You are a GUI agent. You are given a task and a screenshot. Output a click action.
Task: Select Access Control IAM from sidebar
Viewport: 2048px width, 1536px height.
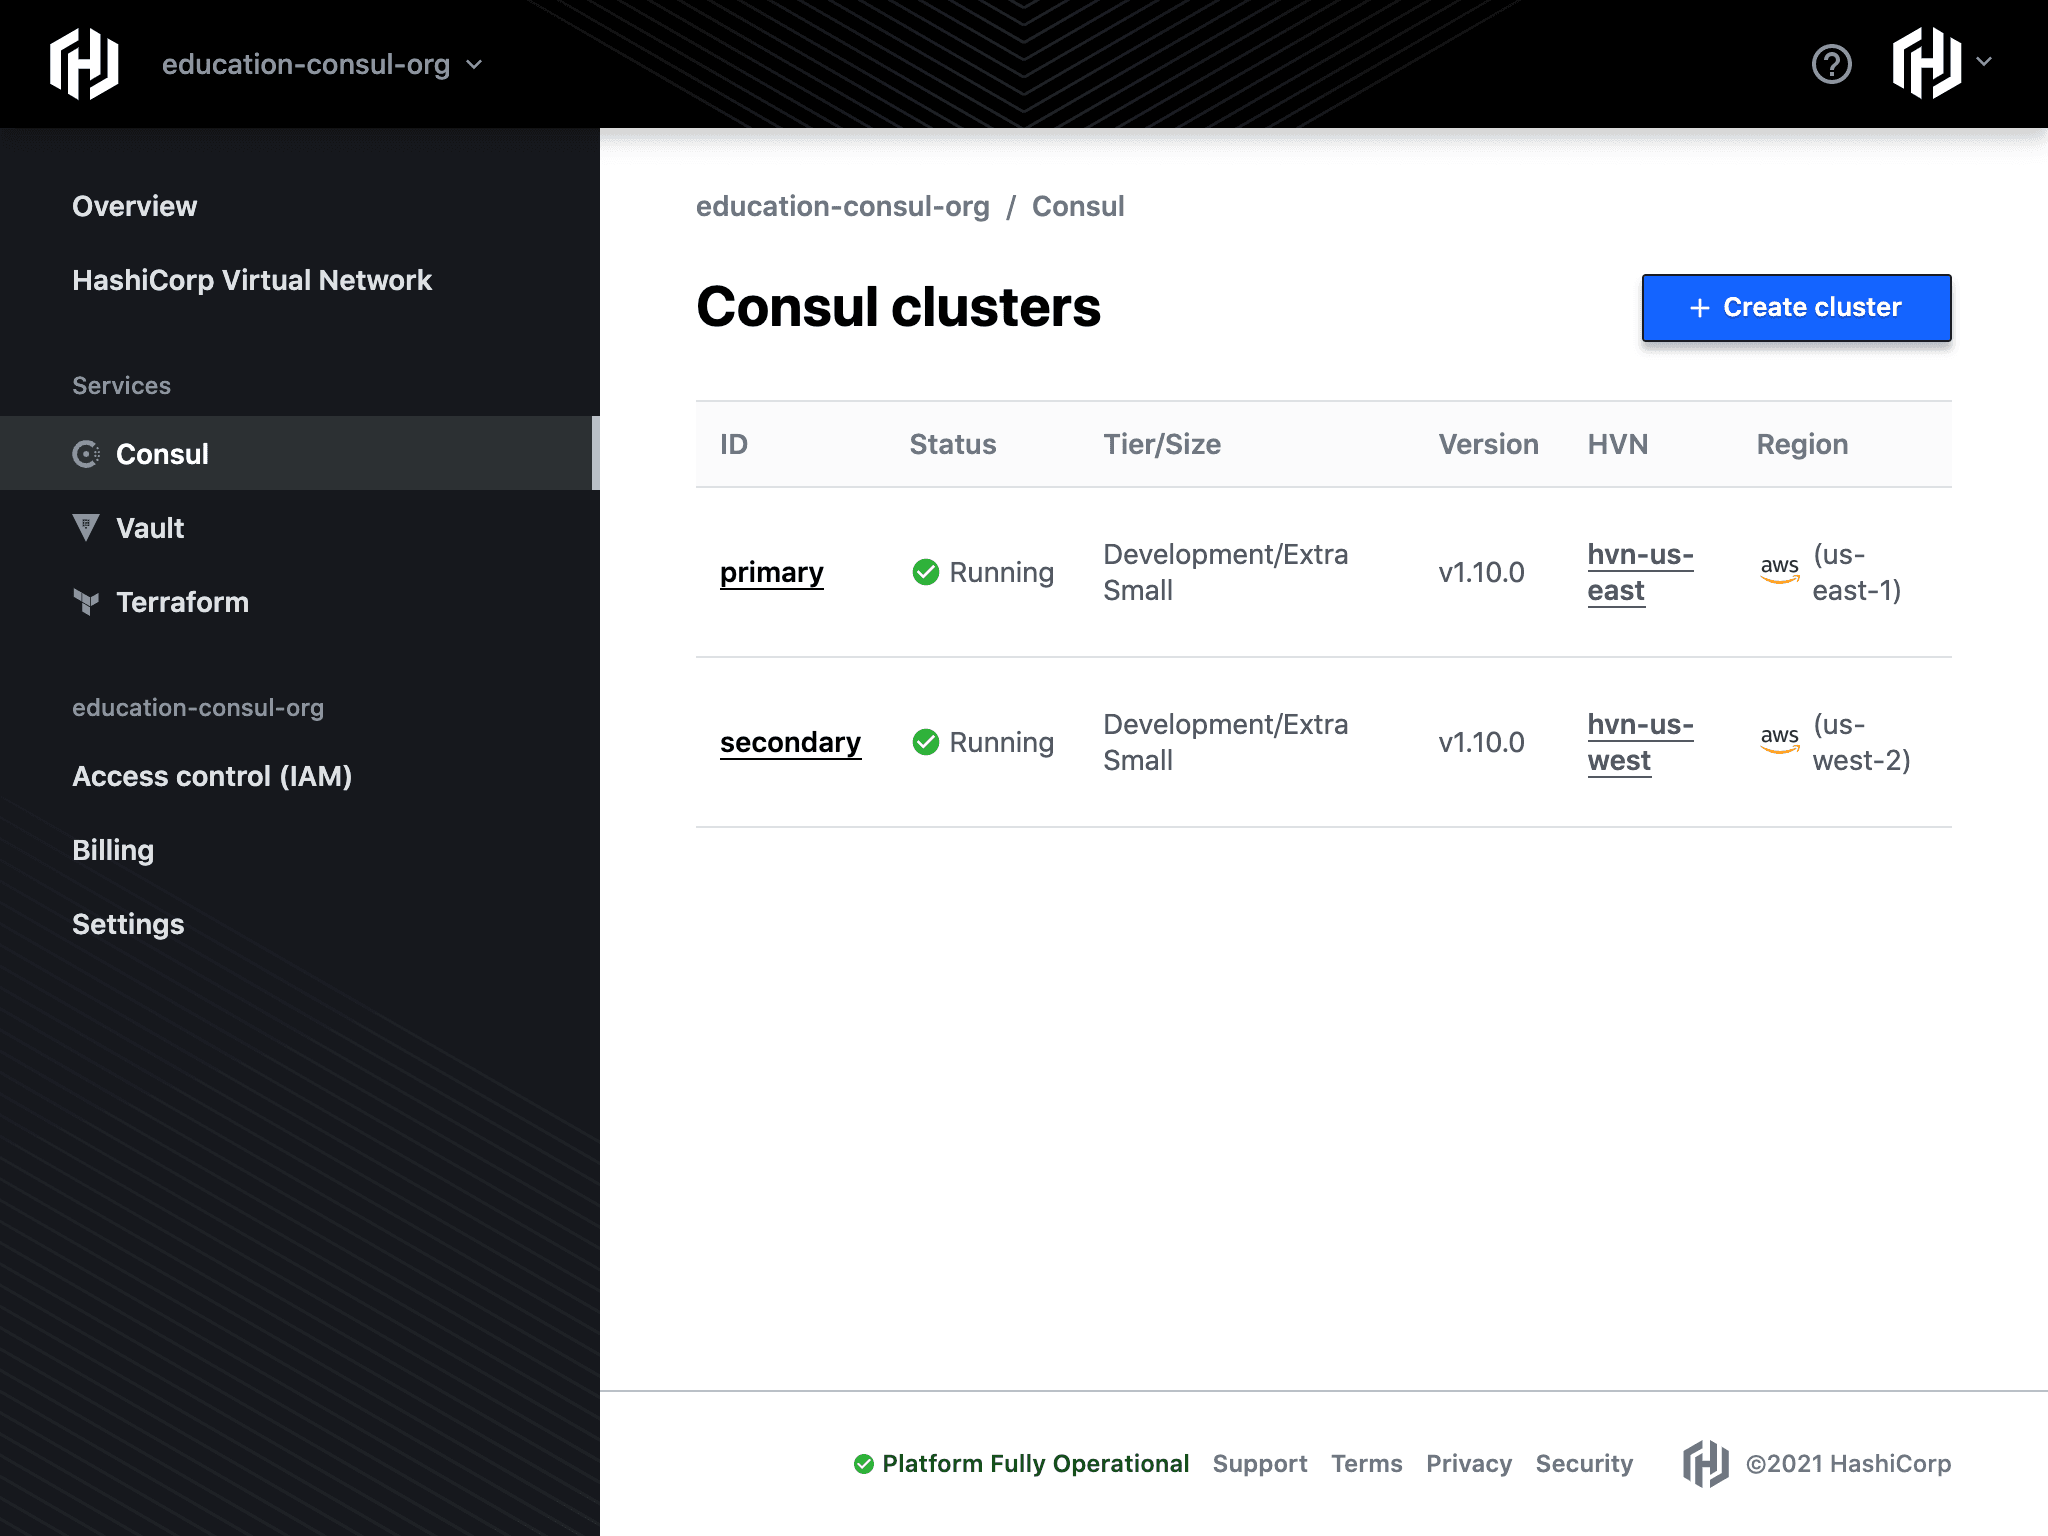coord(214,776)
